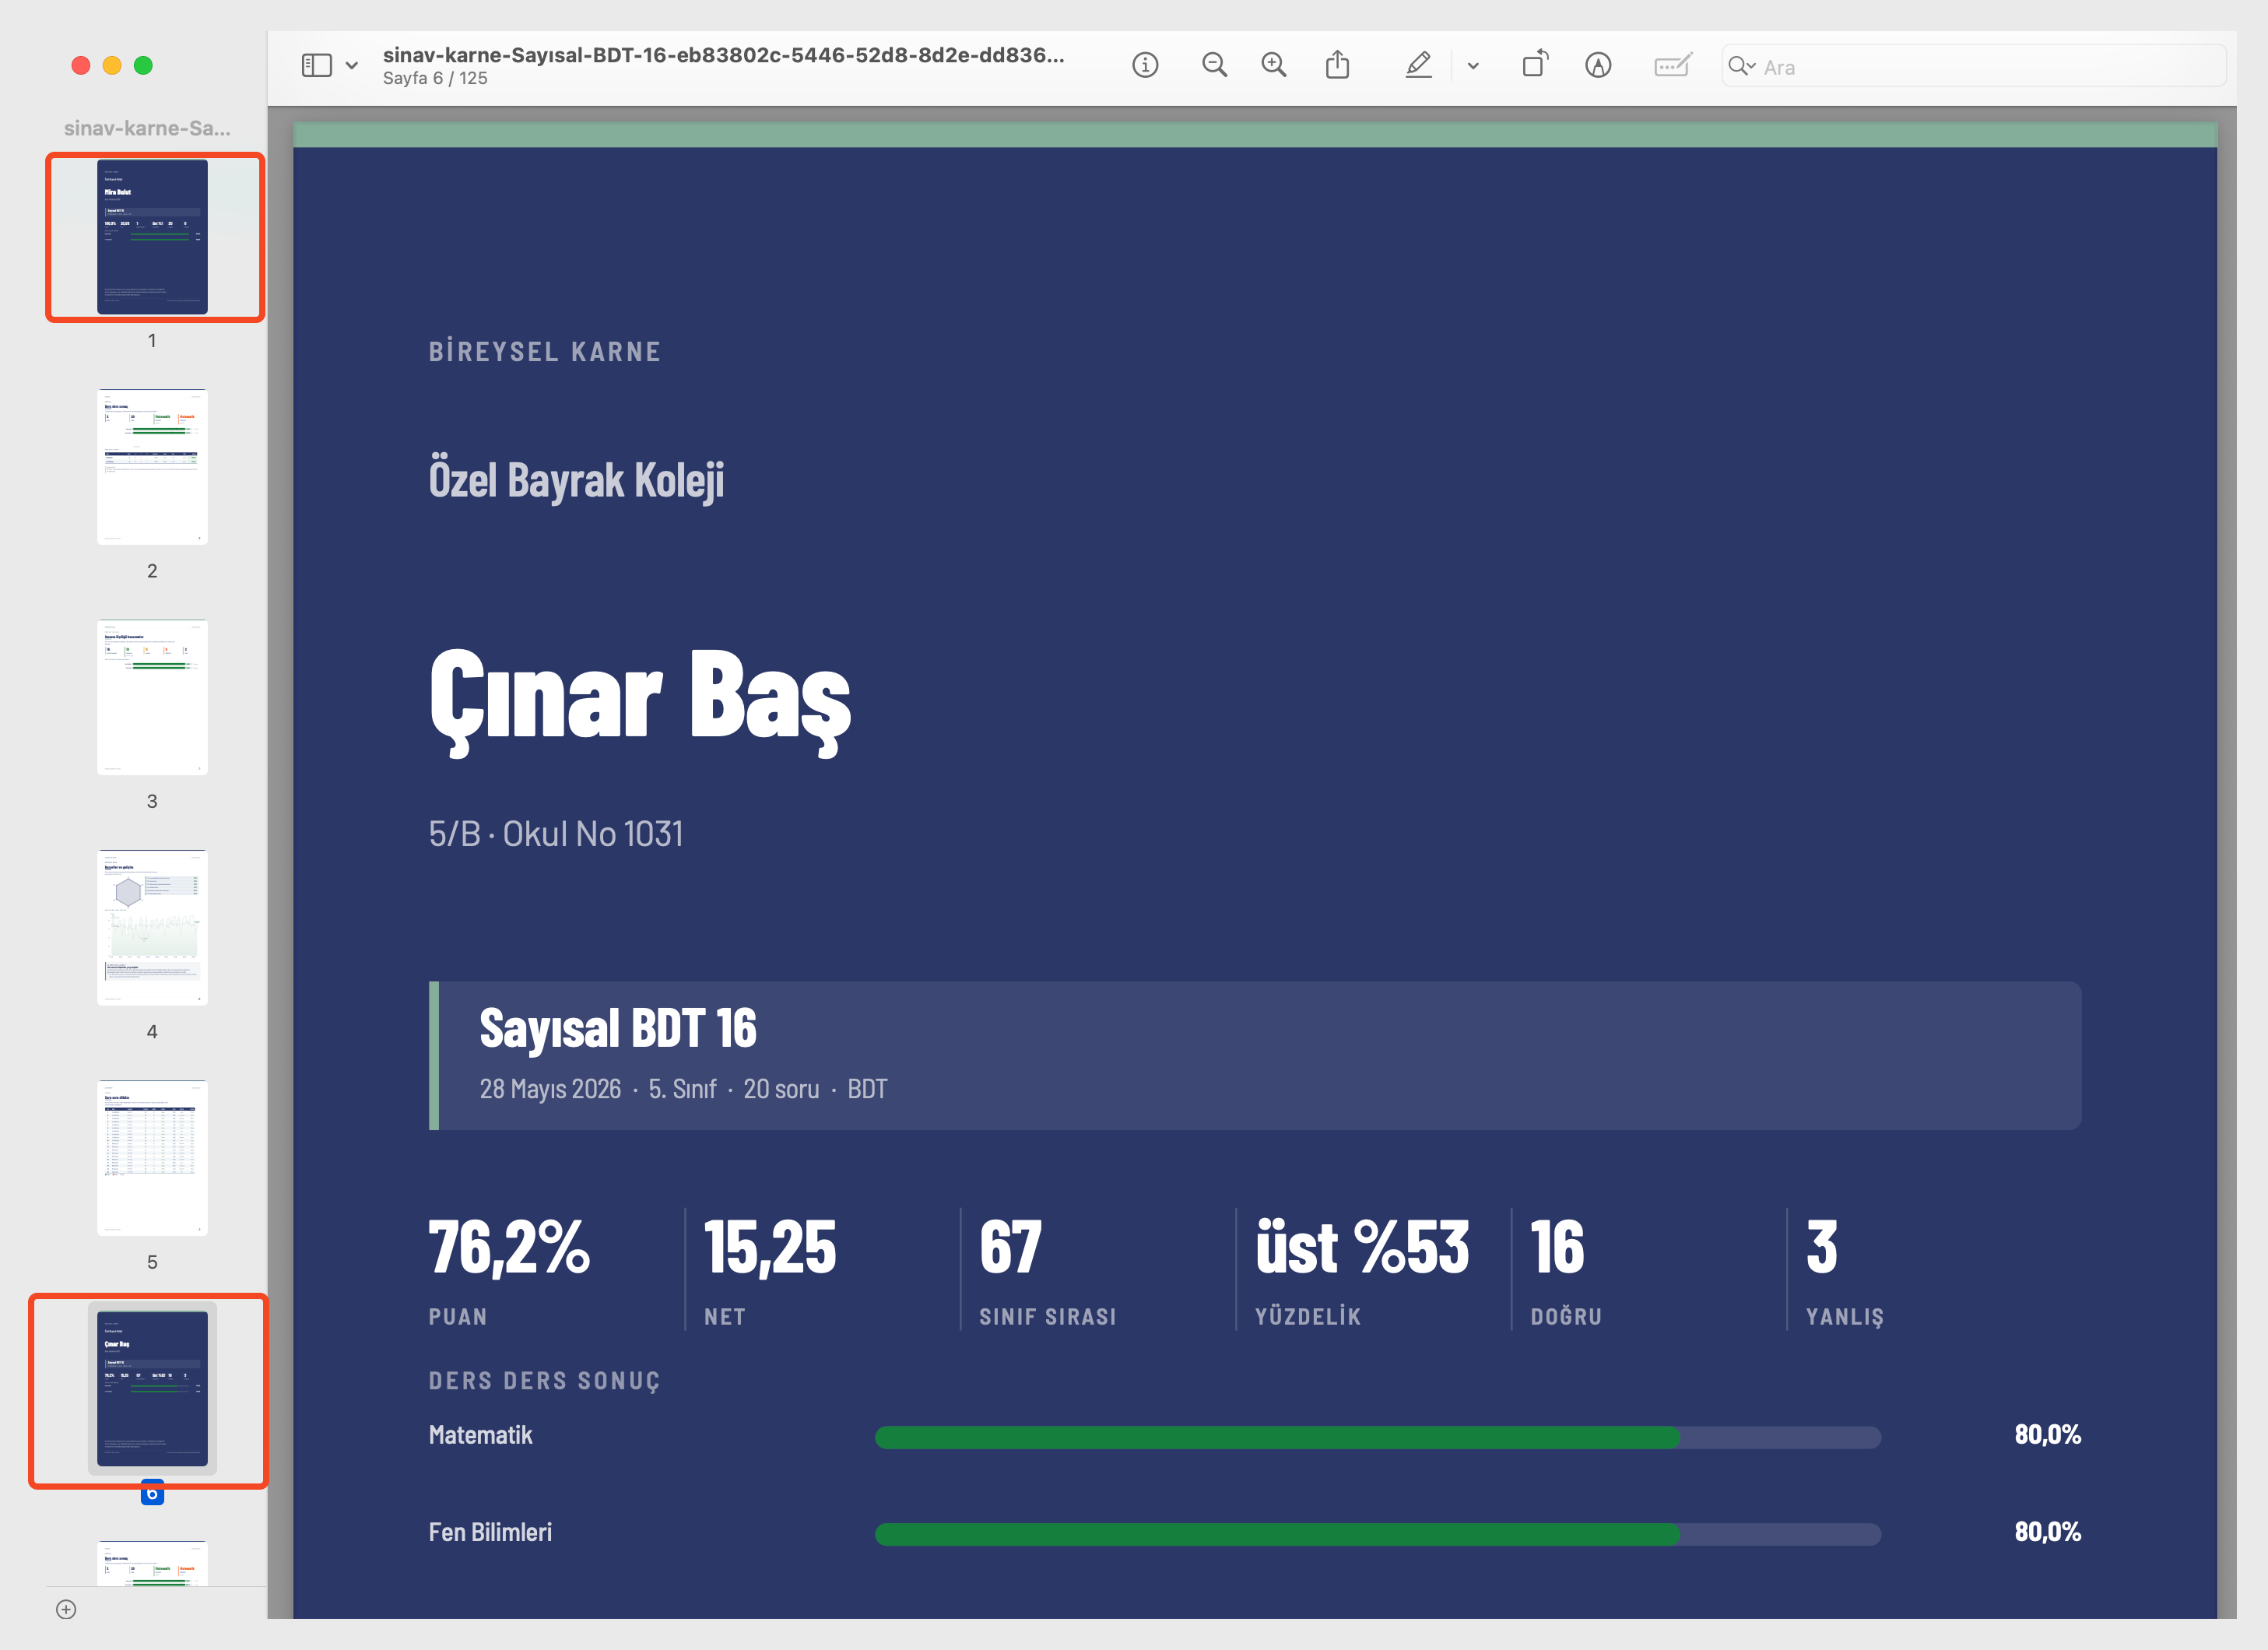Select the highlight pen tool
Viewport: 2268px width, 1650px height.
point(1418,66)
